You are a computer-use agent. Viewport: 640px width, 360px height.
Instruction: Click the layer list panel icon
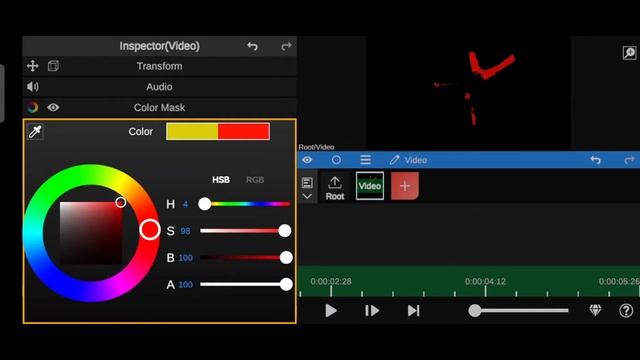tap(307, 182)
